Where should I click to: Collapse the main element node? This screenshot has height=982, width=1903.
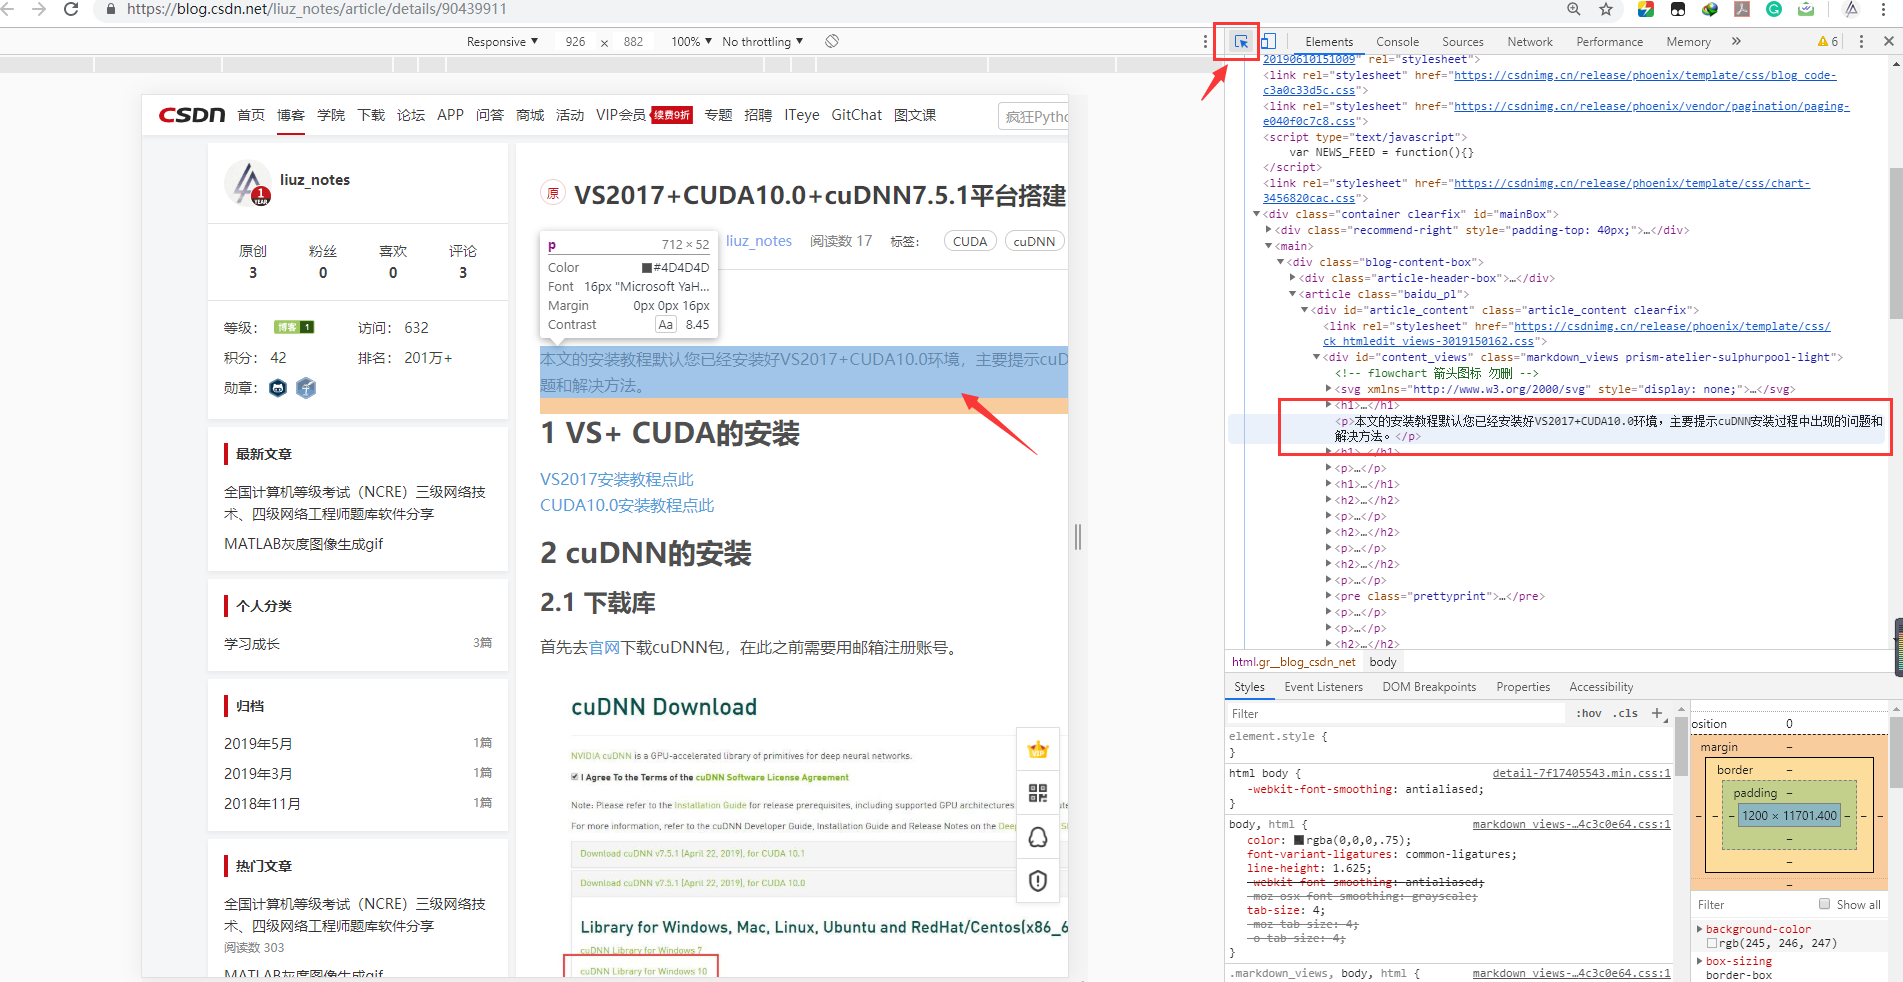1269,246
